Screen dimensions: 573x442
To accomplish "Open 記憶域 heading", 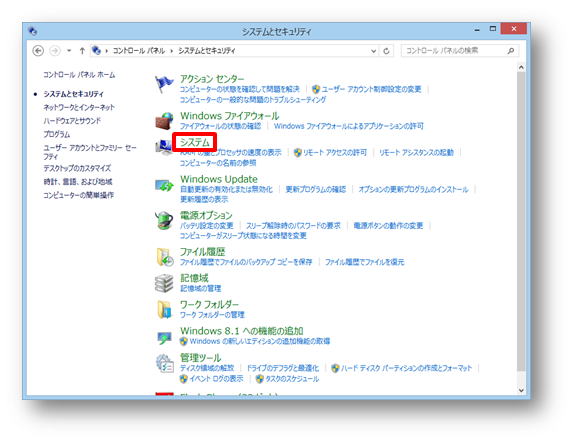I will [x=194, y=278].
